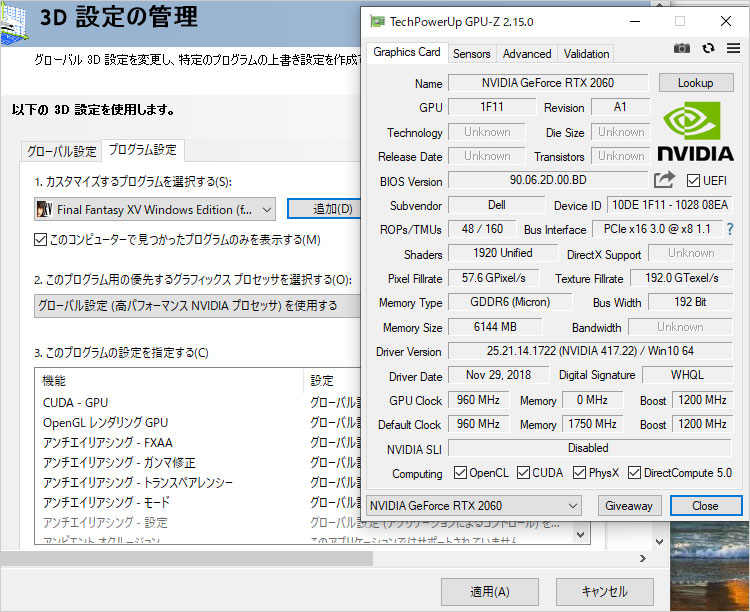
Task: Toggle the CUDA checkbox
Action: pos(523,473)
